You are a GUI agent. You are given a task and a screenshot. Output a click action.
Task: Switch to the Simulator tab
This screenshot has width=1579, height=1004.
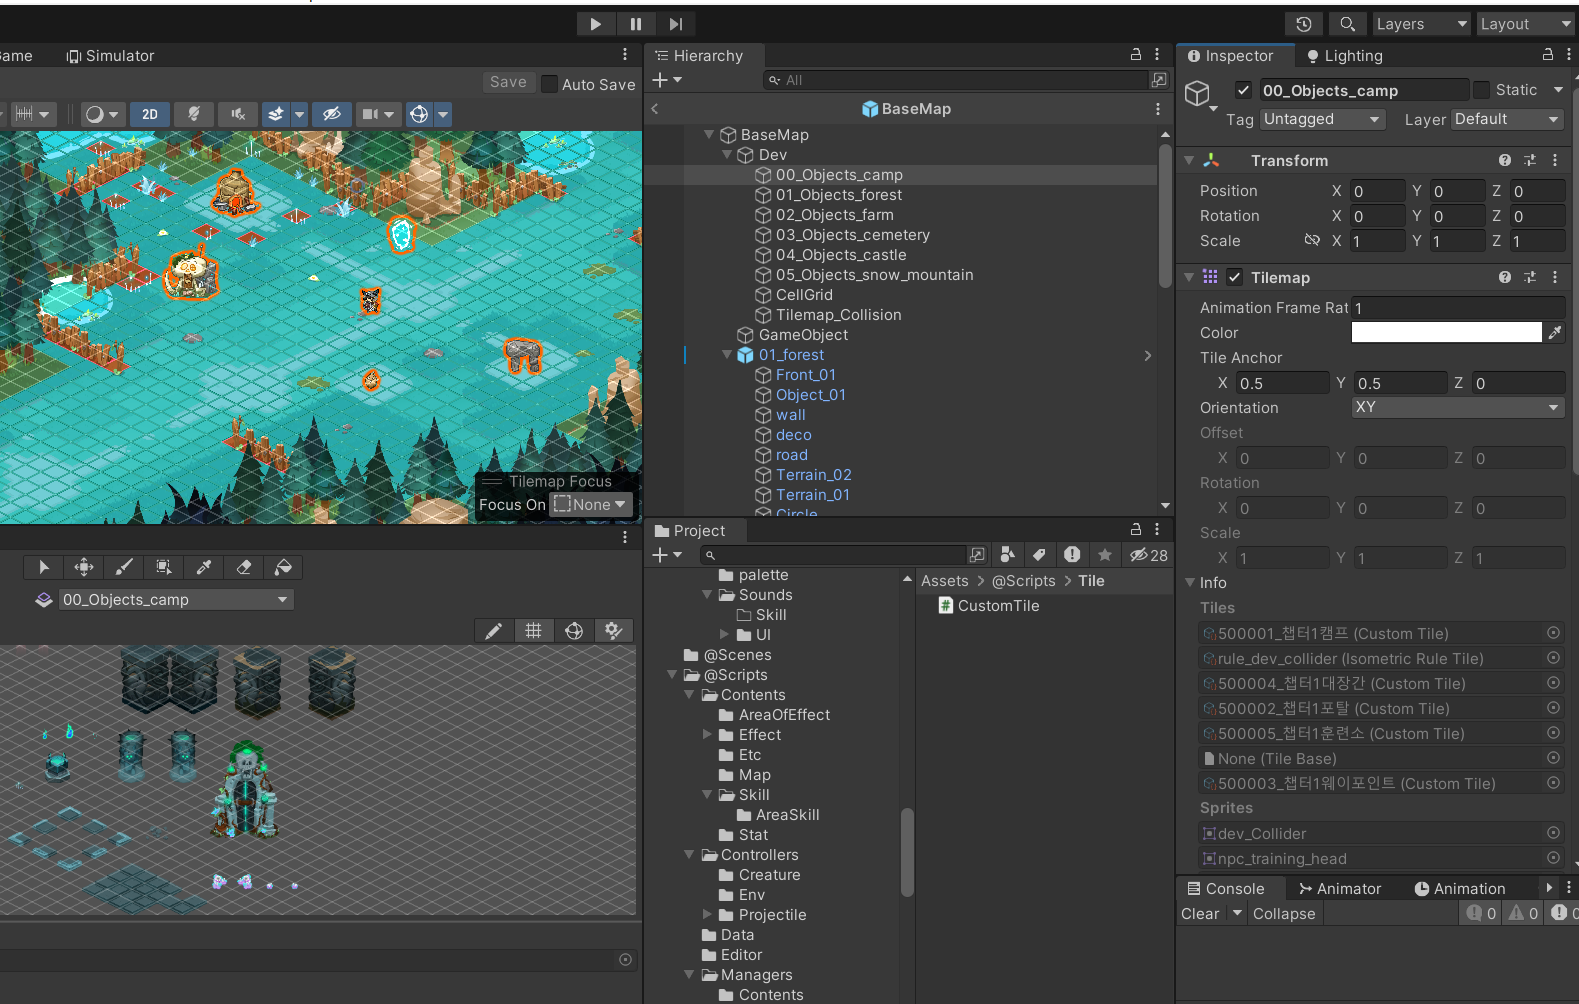tap(110, 56)
